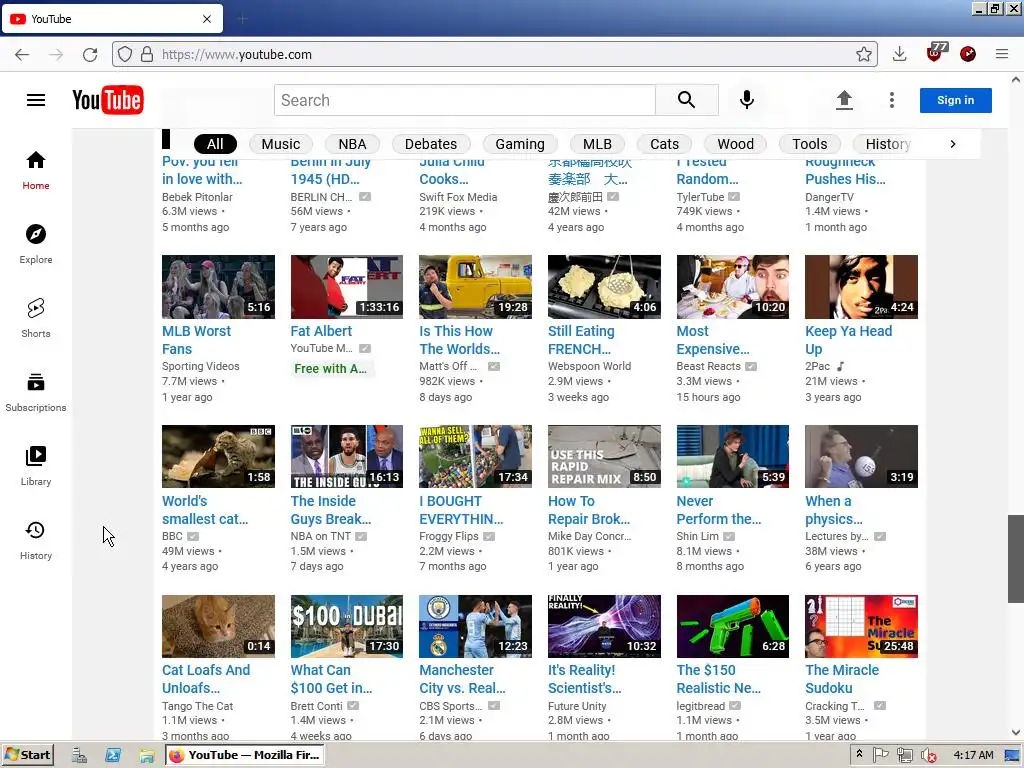Screen dimensions: 1024x768
Task: Select the Cats filter chip
Action: [x=664, y=144]
